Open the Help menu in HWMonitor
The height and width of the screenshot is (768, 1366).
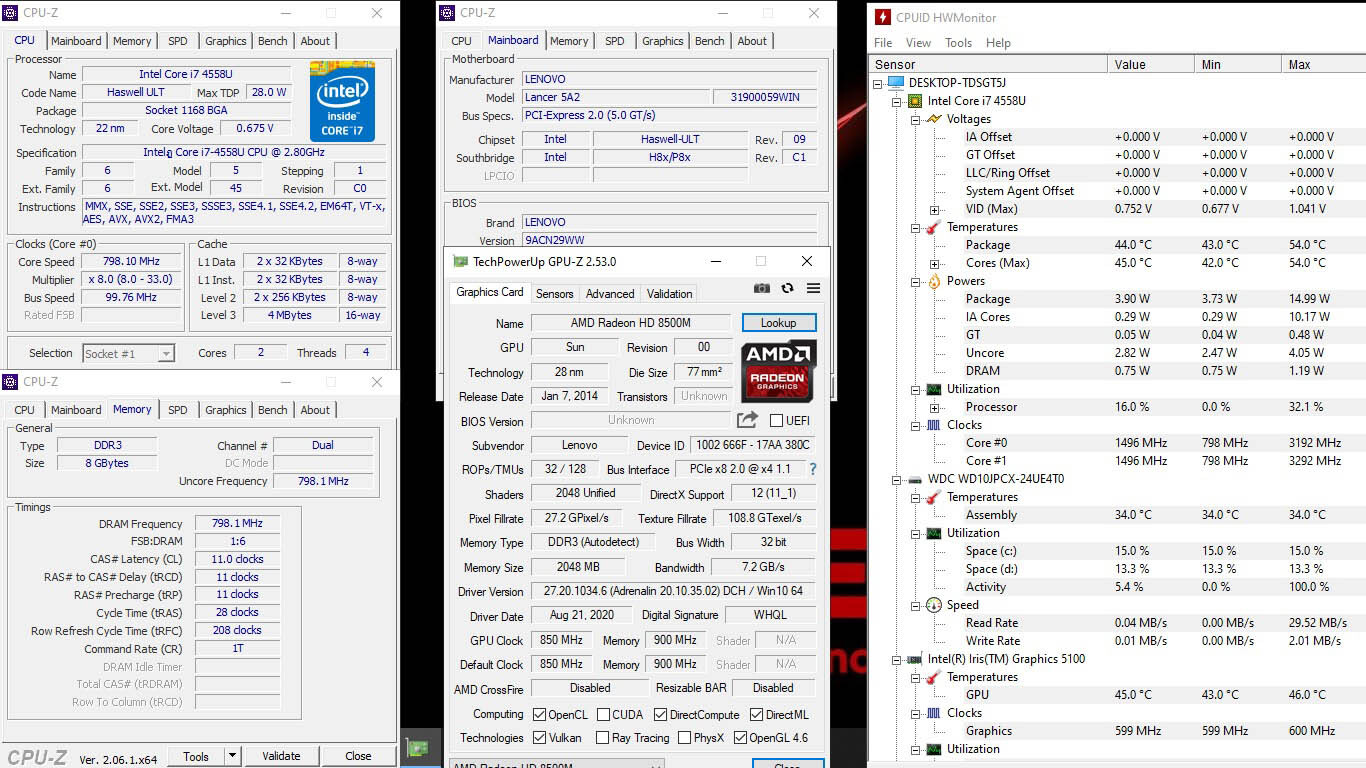click(x=998, y=43)
